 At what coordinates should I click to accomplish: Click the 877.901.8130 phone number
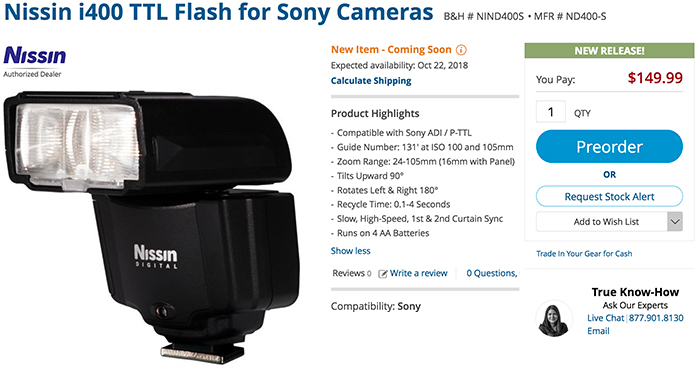656,318
